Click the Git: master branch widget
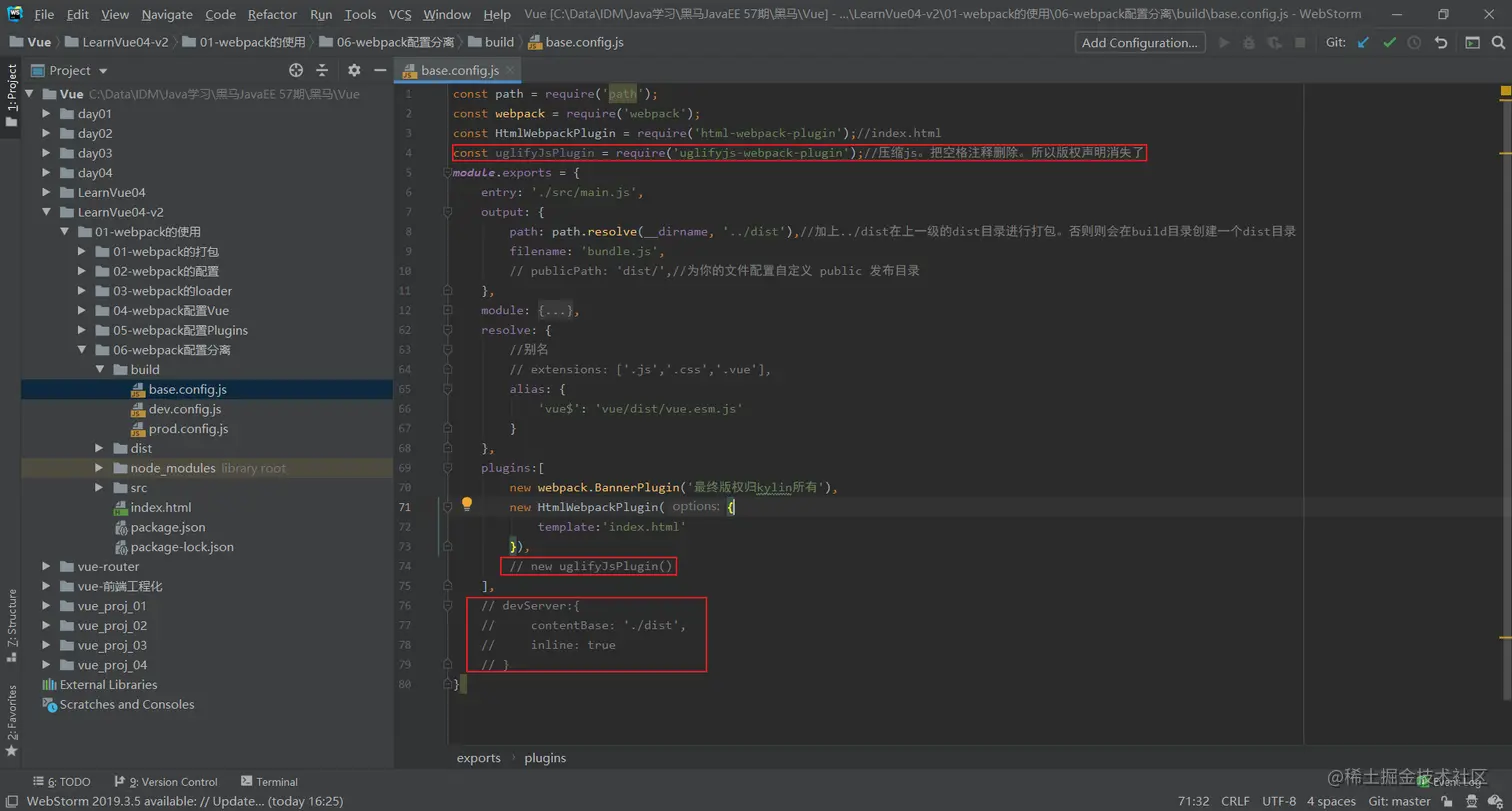 (x=1399, y=801)
